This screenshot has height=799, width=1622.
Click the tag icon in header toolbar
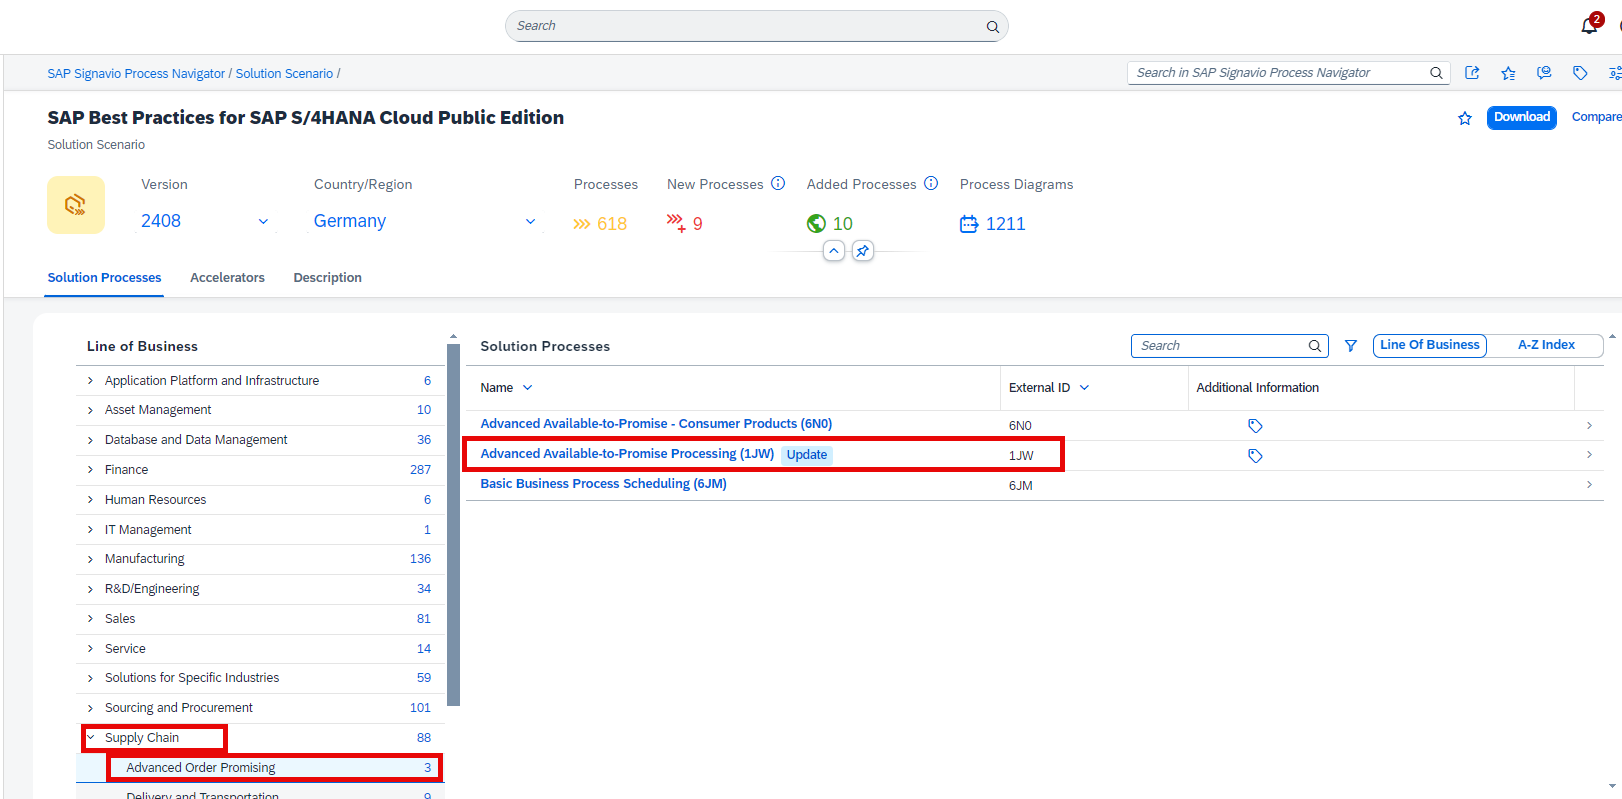(x=1580, y=73)
